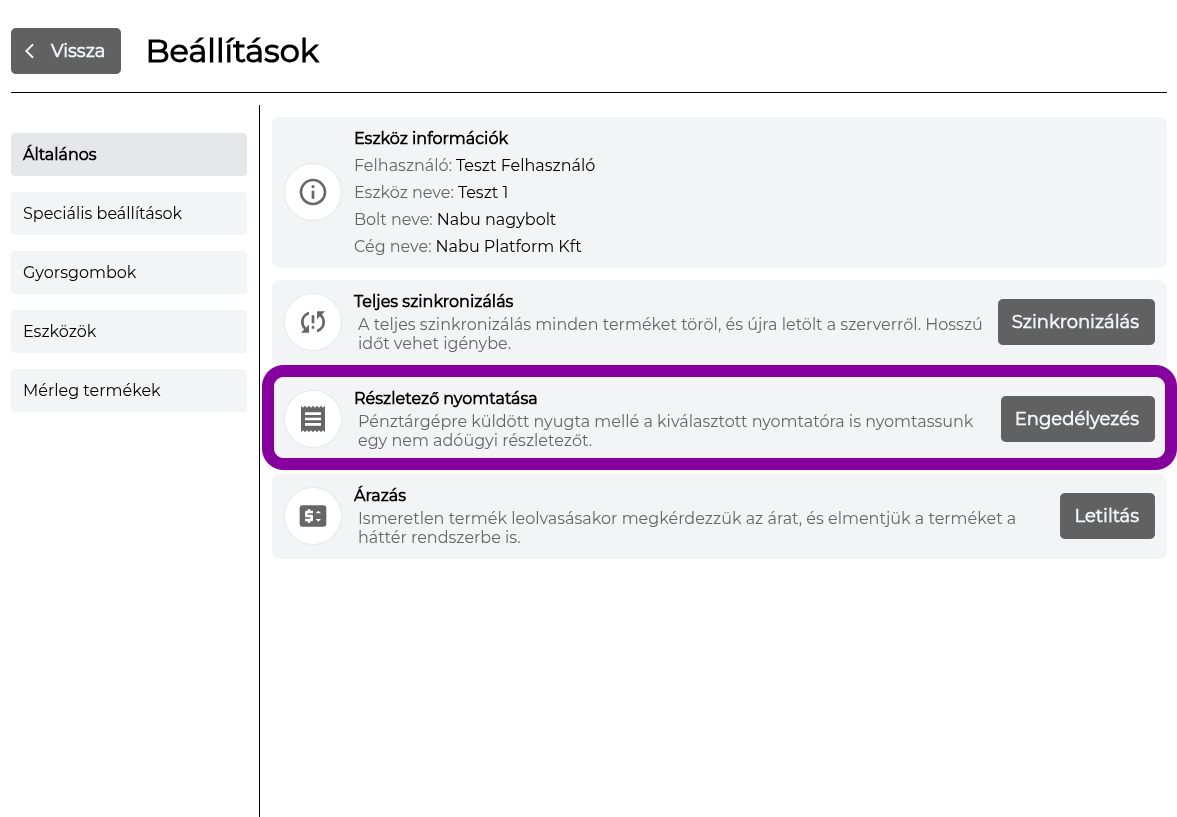Image resolution: width=1177 pixels, height=817 pixels.
Task: Enable itemized printing with Engedélyezés
Action: 1077,419
